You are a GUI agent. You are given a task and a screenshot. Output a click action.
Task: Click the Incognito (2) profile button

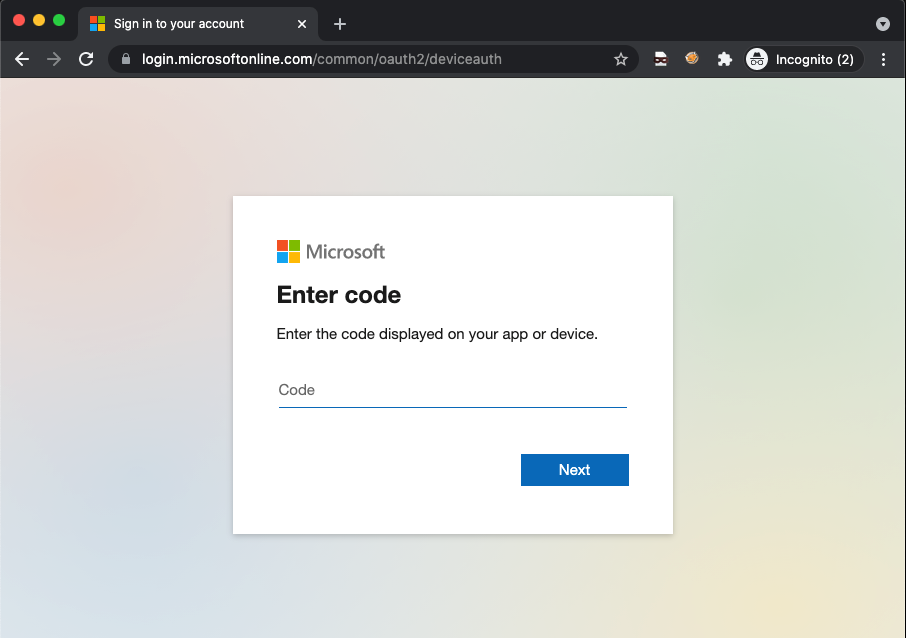[x=803, y=59]
